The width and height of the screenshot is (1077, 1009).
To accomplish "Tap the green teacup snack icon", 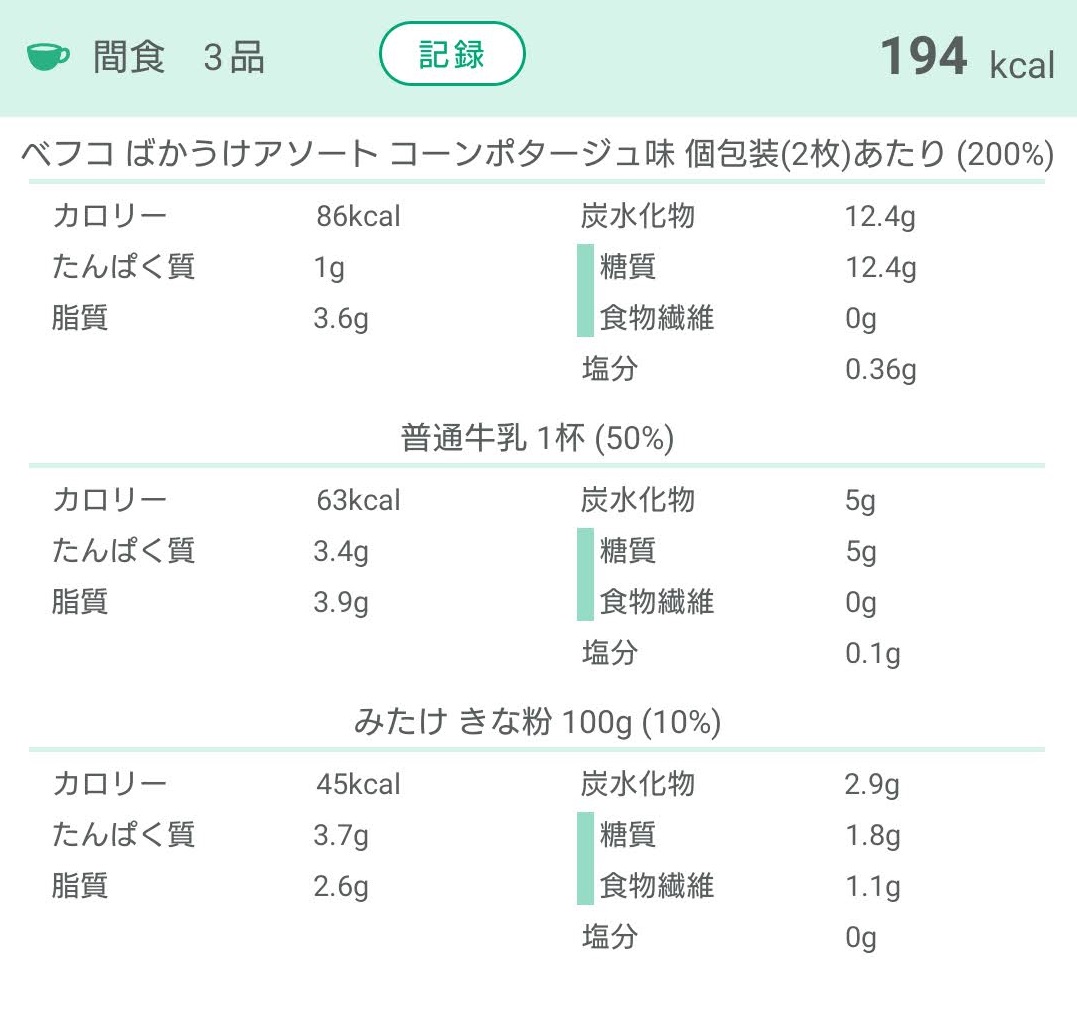I will coord(48,56).
